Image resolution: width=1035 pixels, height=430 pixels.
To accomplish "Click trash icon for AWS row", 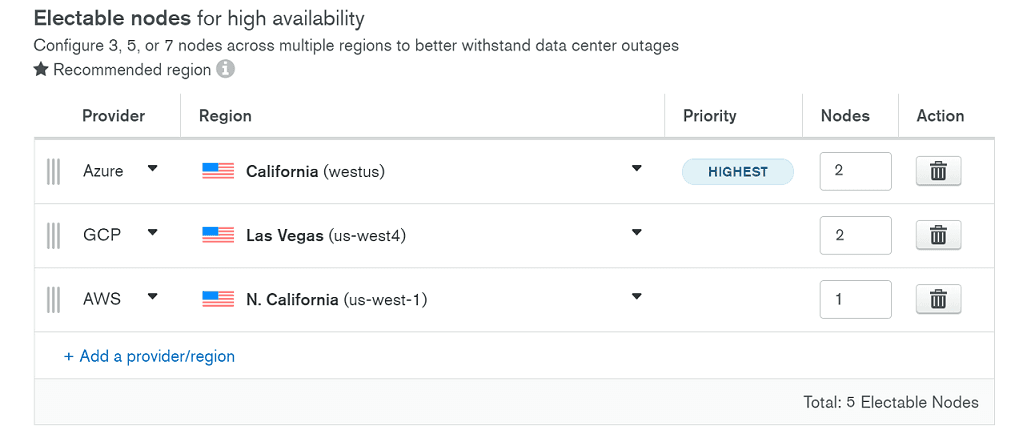I will (938, 299).
